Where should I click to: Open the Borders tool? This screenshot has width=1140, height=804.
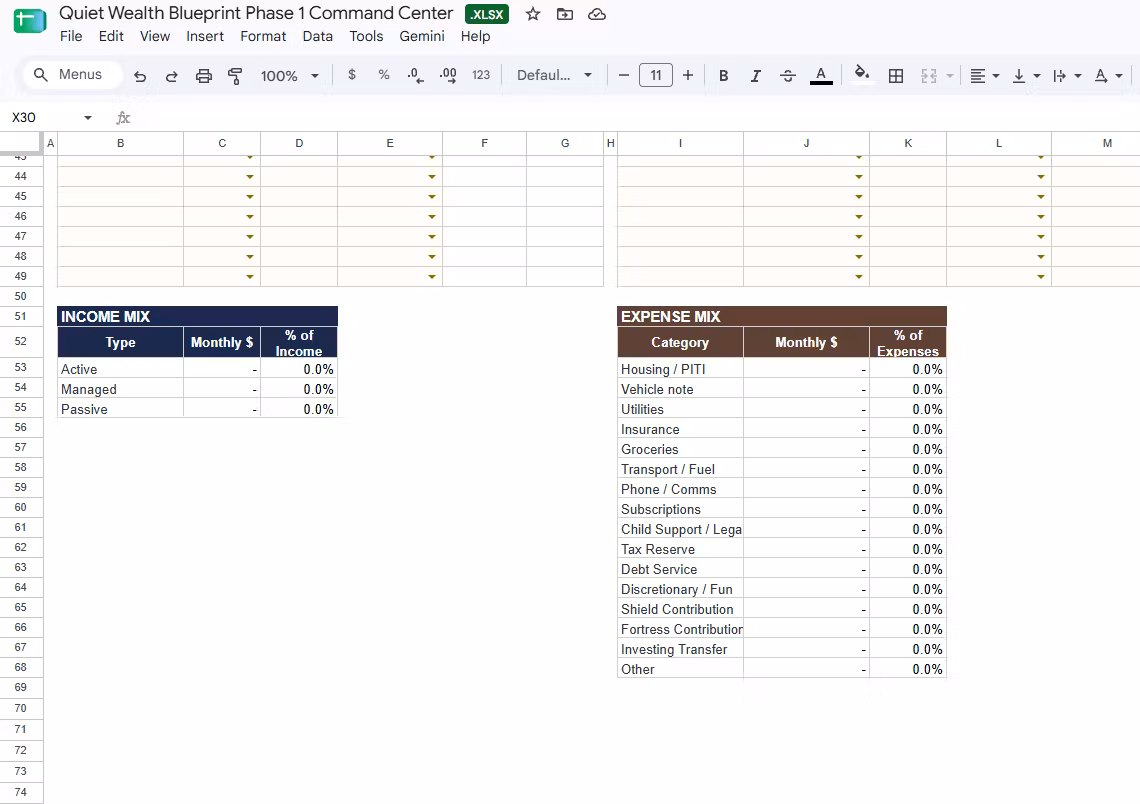pos(896,76)
